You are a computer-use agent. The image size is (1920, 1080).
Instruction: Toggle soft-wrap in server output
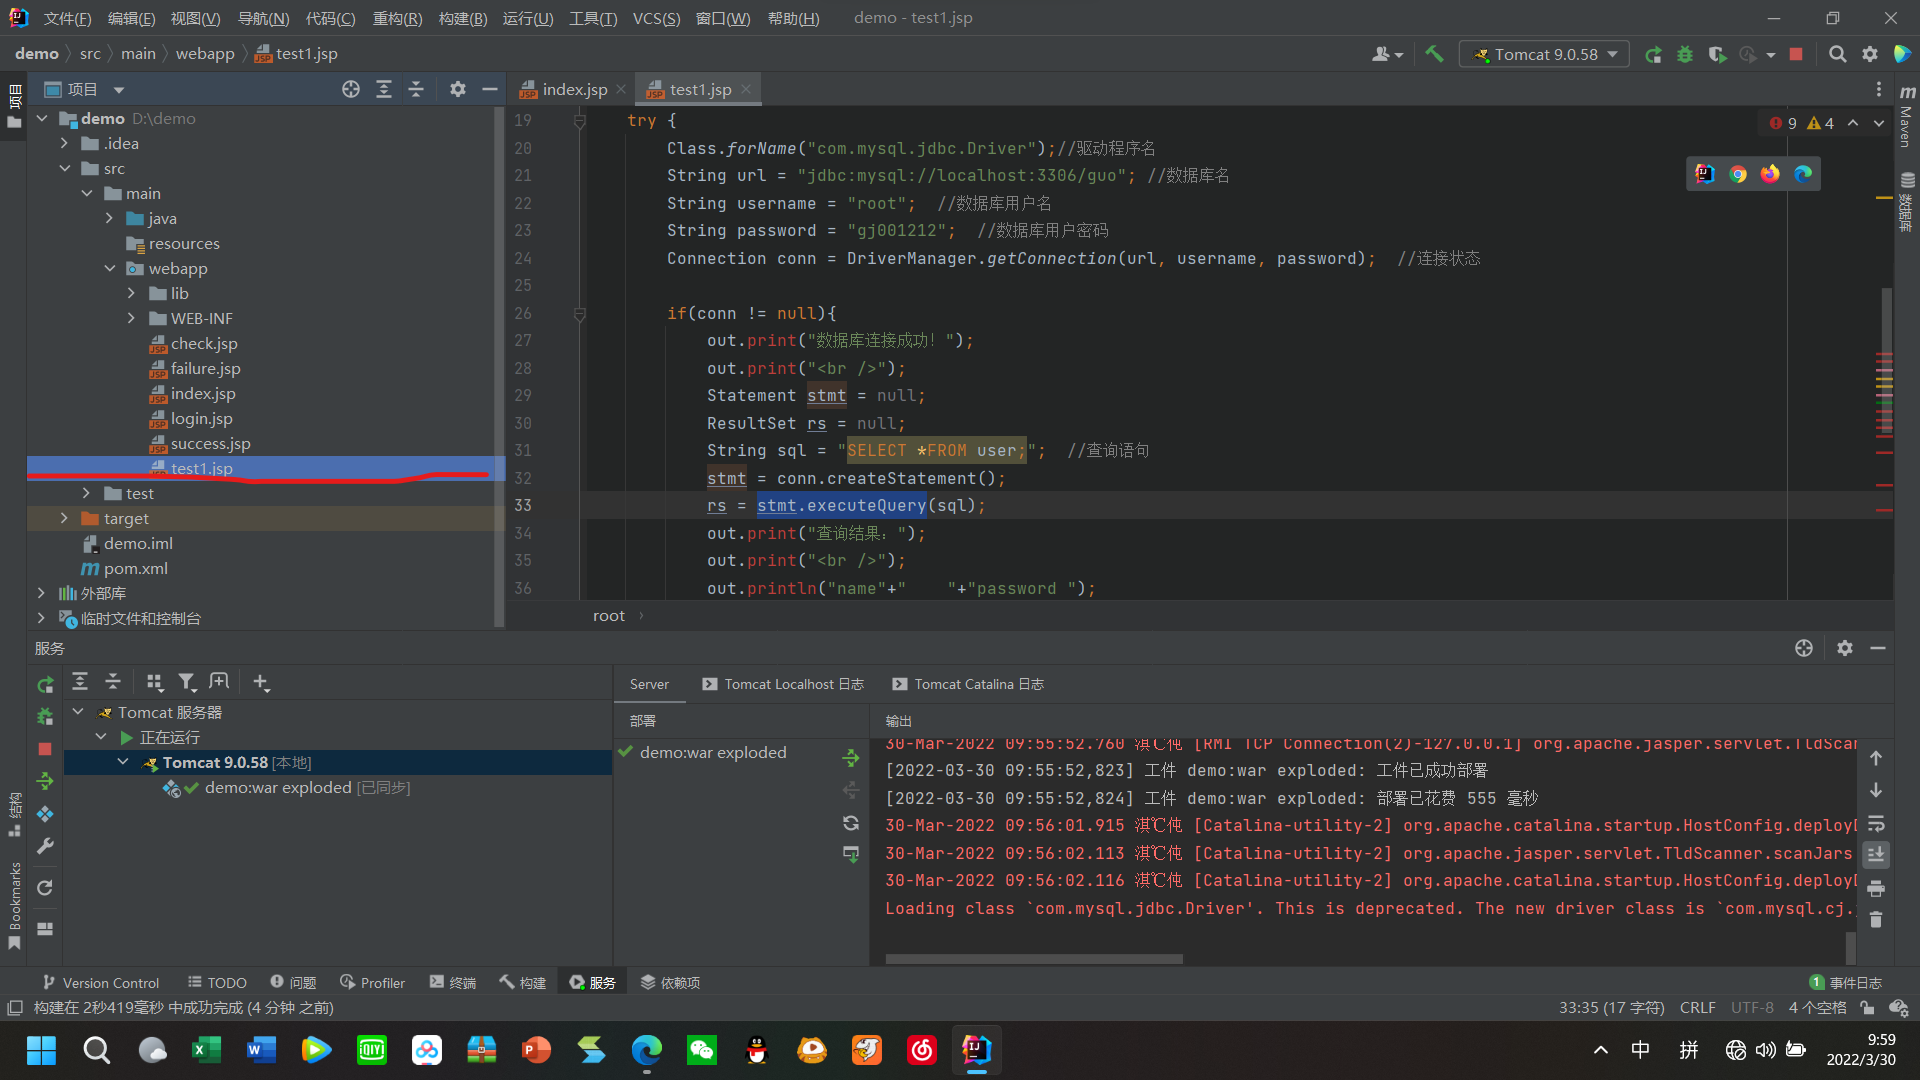pyautogui.click(x=1876, y=823)
